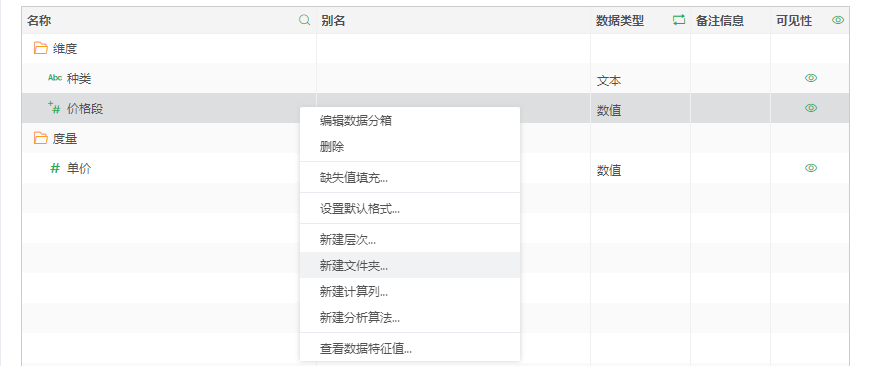869x366 pixels.
Task: Toggle visibility eye for 种类 row
Action: tap(811, 78)
